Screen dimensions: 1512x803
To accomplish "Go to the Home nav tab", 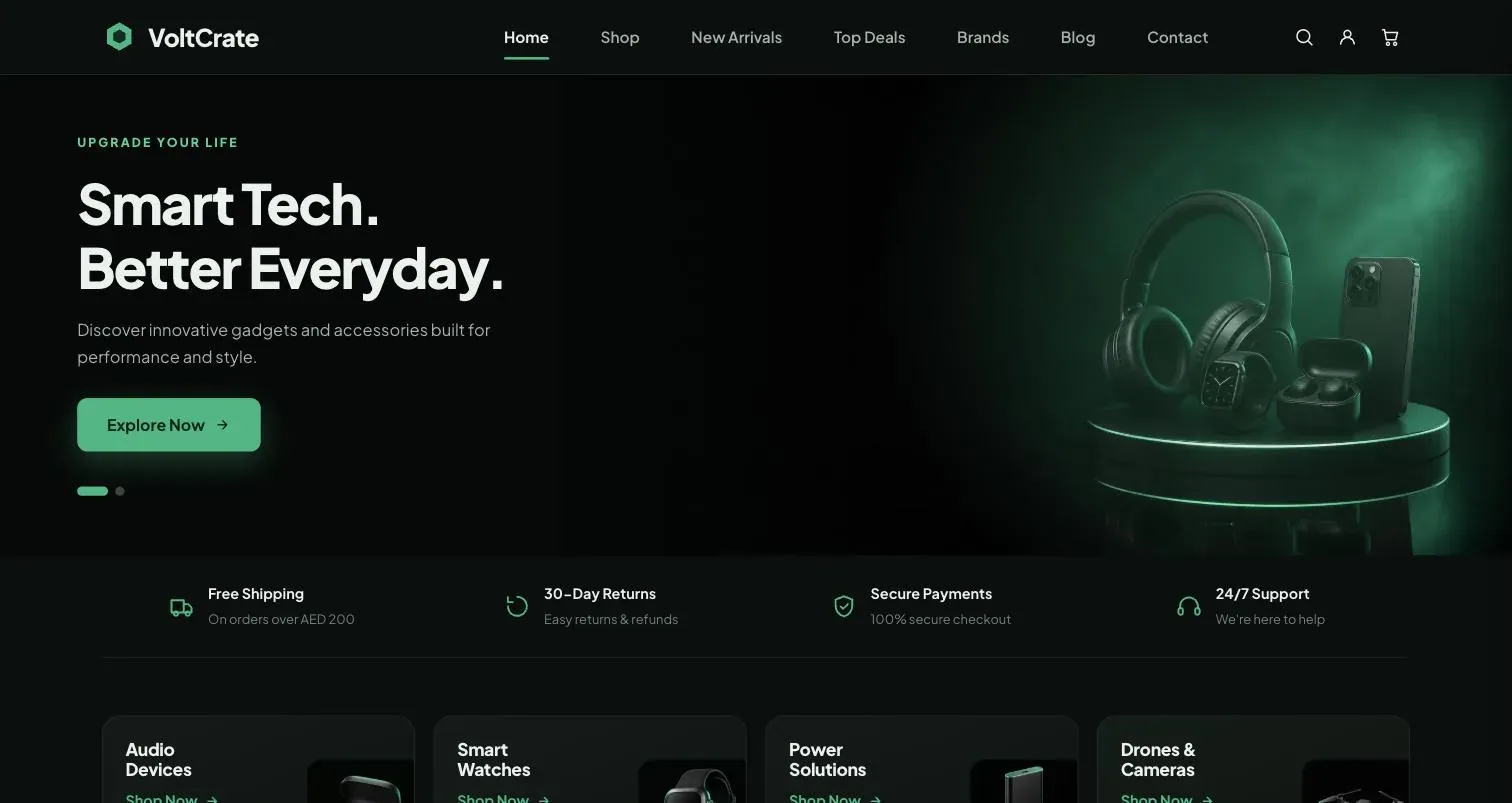I will (526, 37).
